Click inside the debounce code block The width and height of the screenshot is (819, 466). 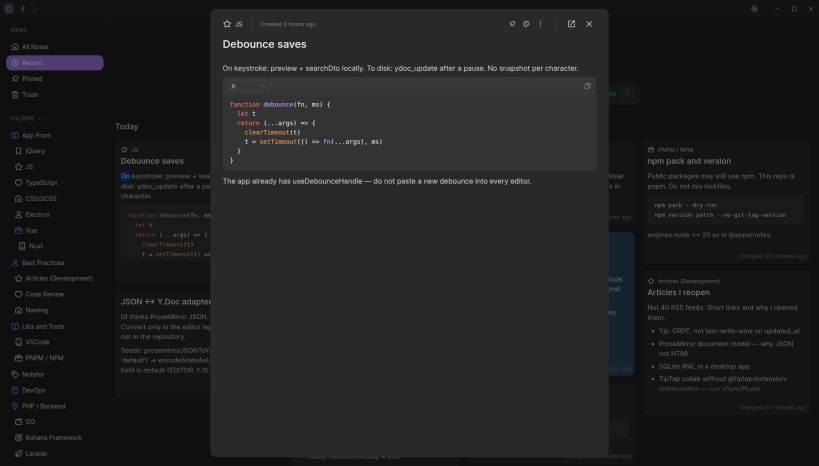coord(409,132)
